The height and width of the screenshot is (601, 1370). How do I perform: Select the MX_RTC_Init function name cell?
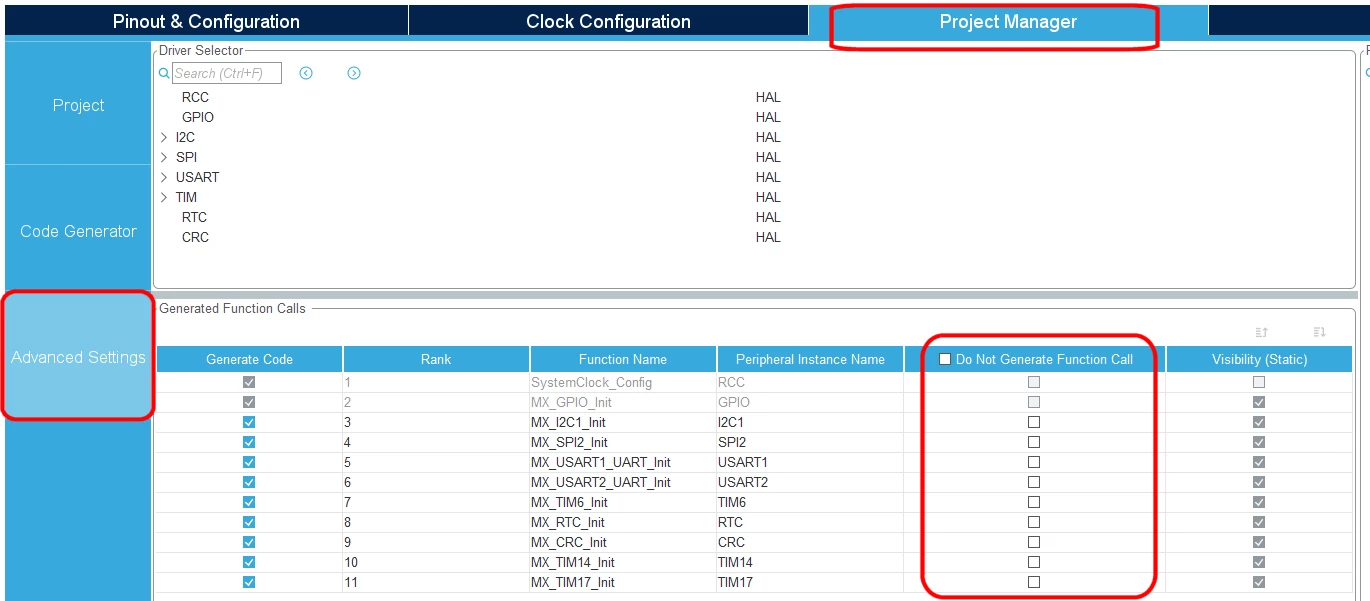pyautogui.click(x=623, y=522)
